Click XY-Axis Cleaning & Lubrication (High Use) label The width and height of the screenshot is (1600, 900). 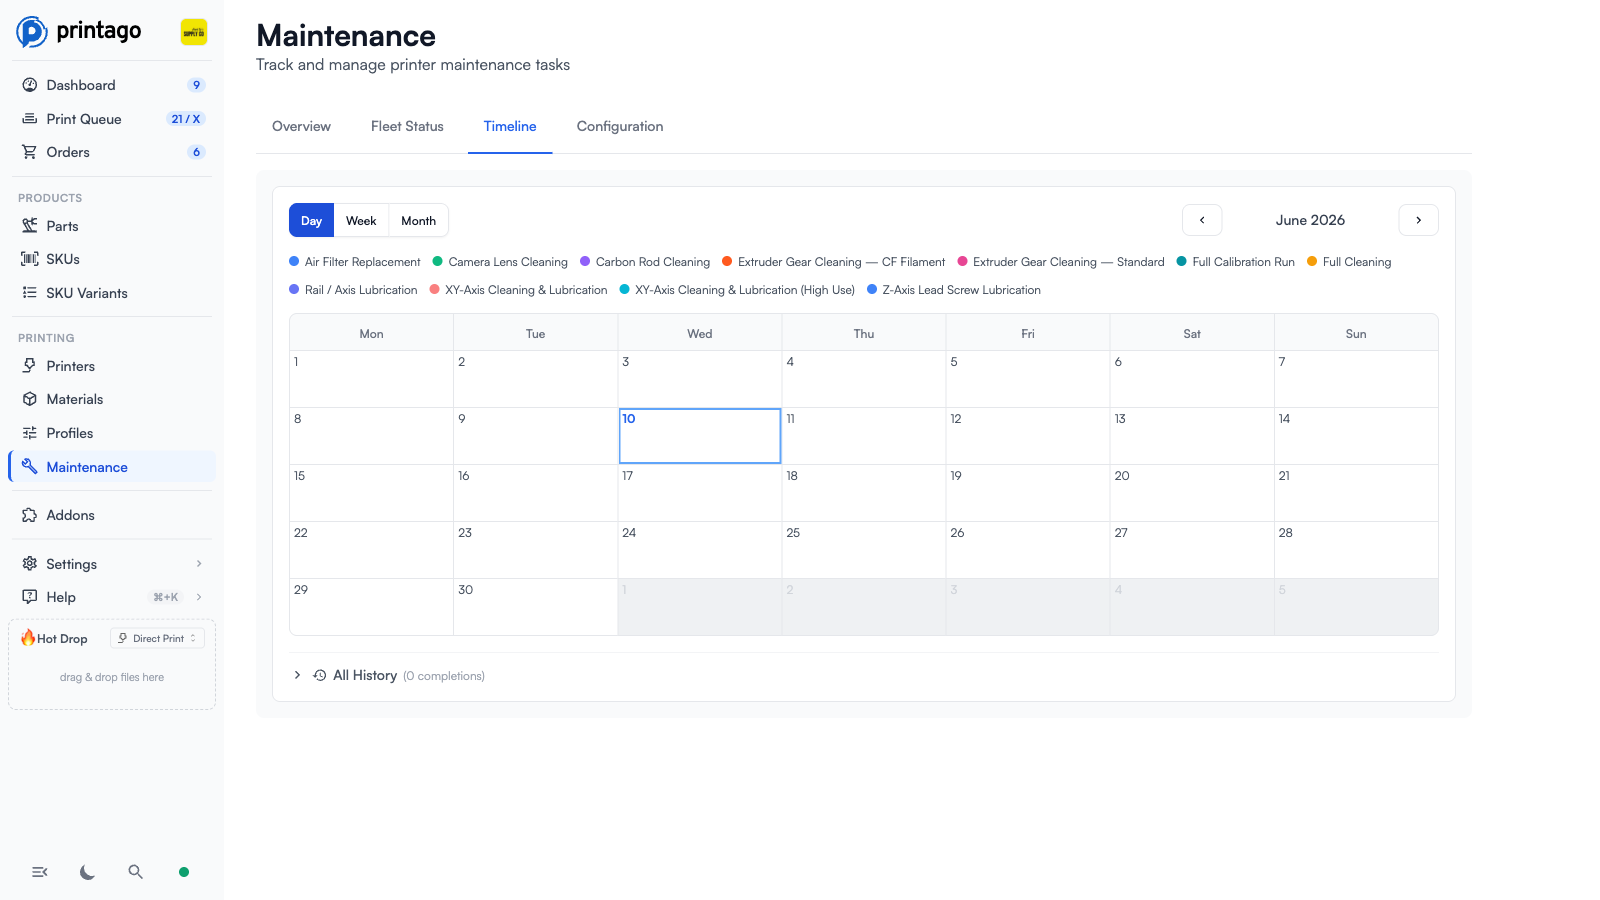tap(745, 290)
